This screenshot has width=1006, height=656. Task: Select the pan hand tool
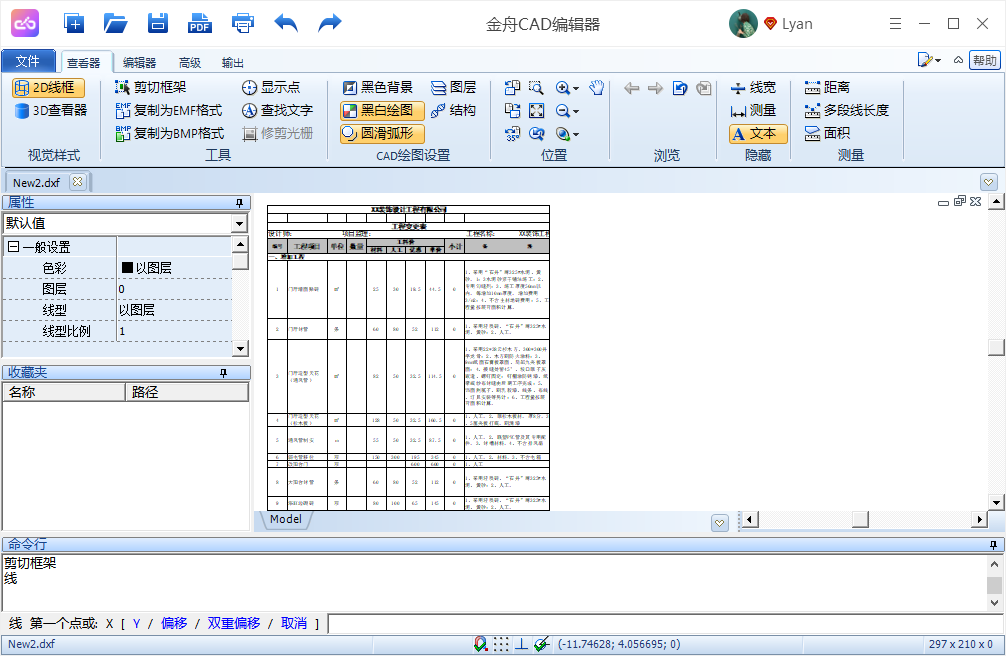(597, 88)
